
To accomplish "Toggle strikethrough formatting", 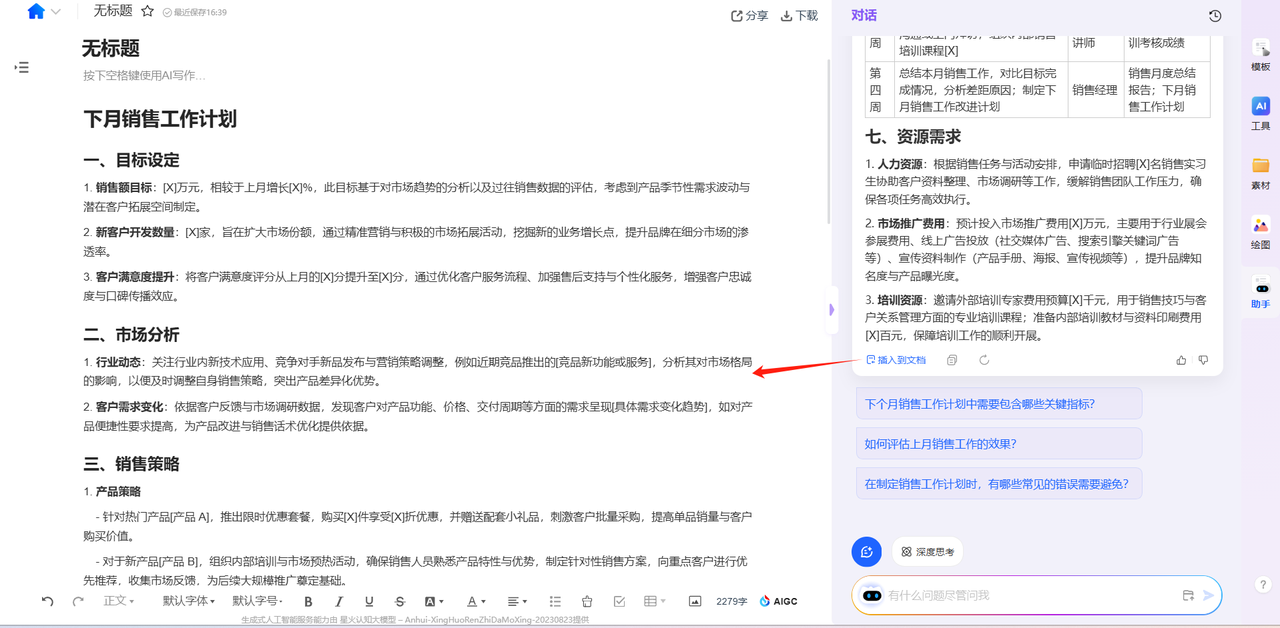I will [400, 601].
